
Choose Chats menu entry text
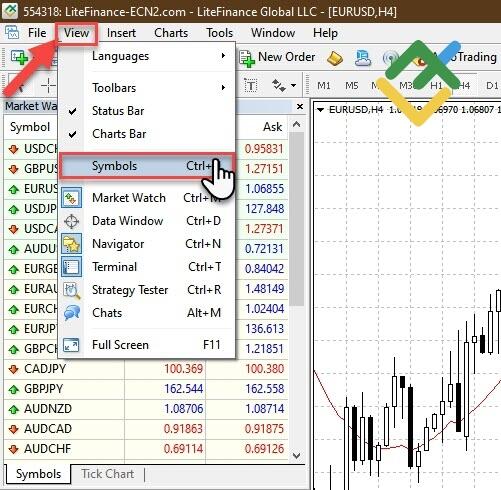click(107, 313)
